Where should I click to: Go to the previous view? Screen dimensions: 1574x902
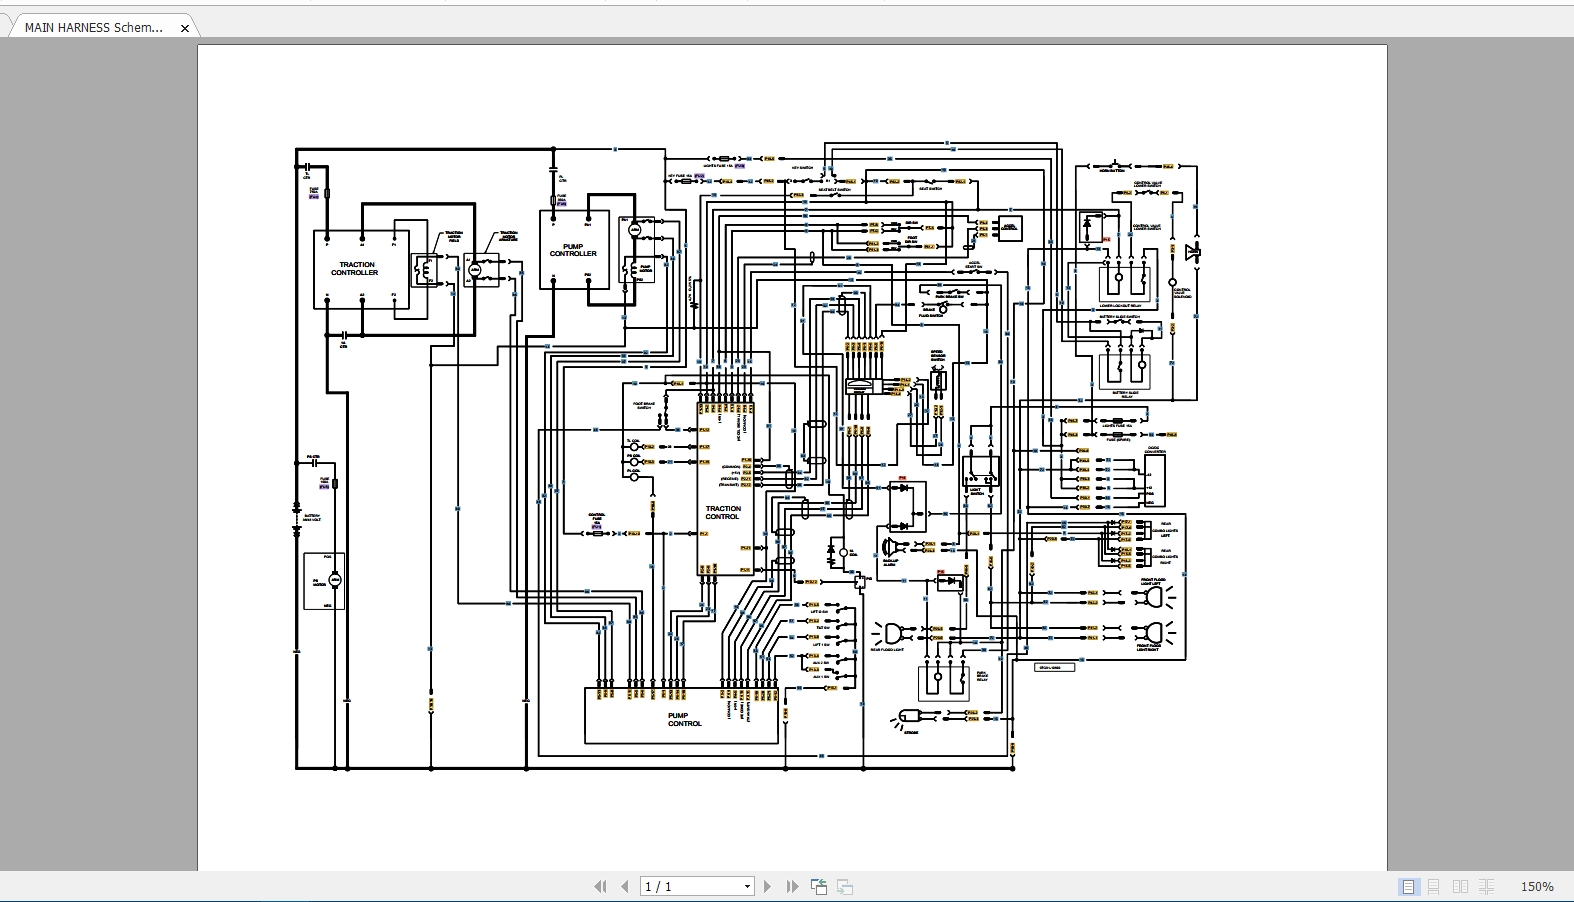coord(819,886)
